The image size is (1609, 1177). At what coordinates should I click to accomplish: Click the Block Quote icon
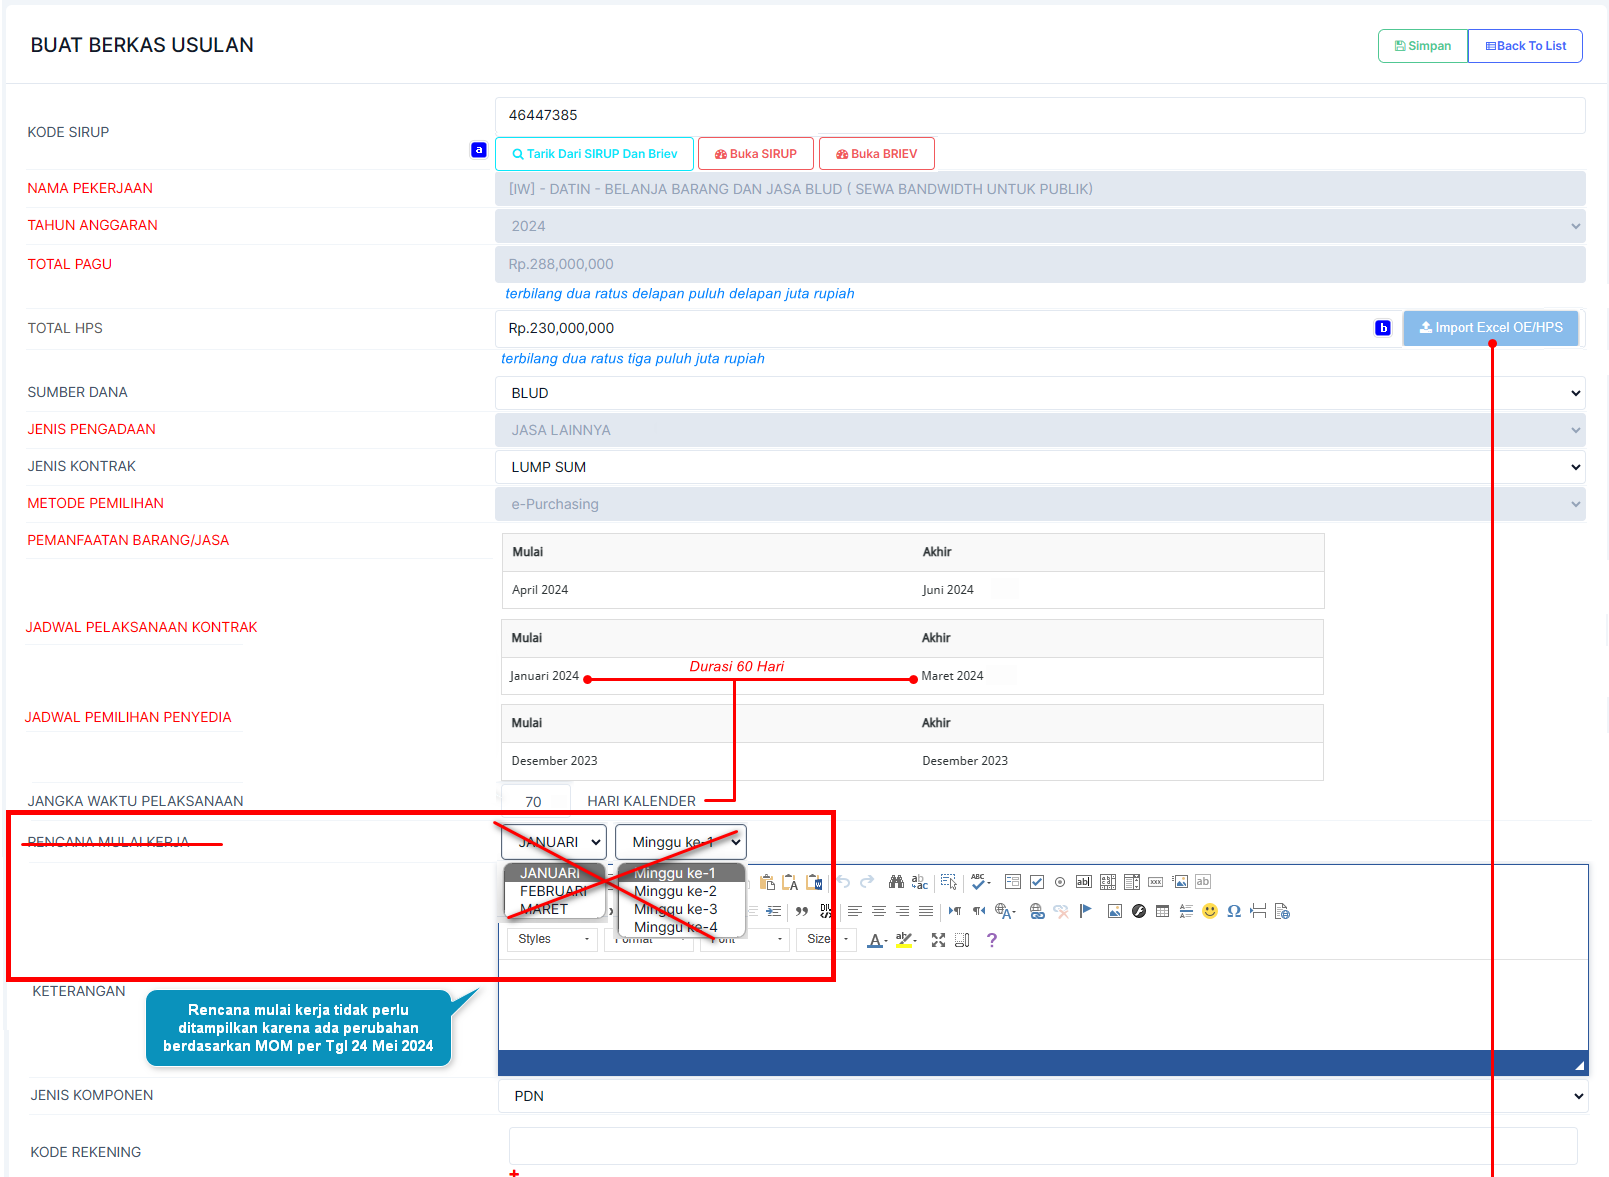[x=802, y=911]
